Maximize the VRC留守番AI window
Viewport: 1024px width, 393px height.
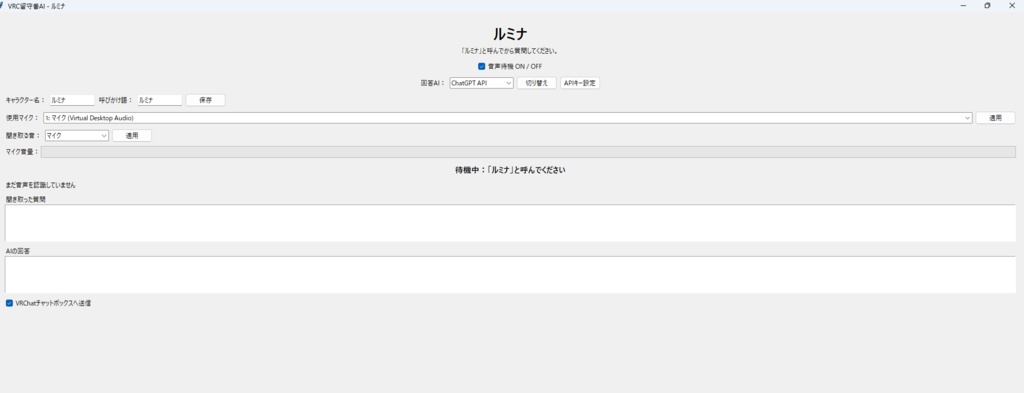coord(987,5)
